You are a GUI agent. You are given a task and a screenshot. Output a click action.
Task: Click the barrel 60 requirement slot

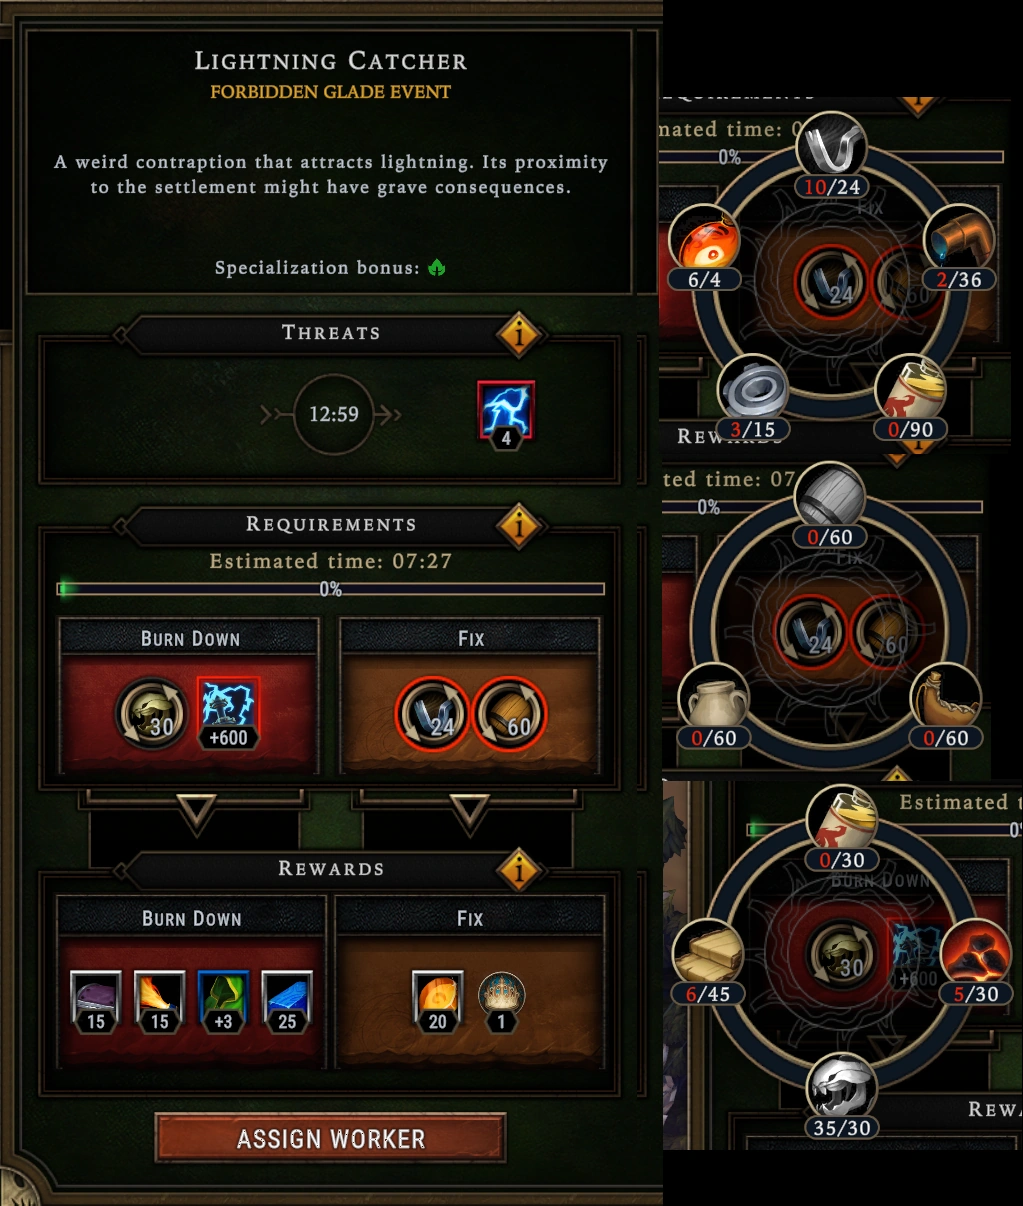[509, 713]
